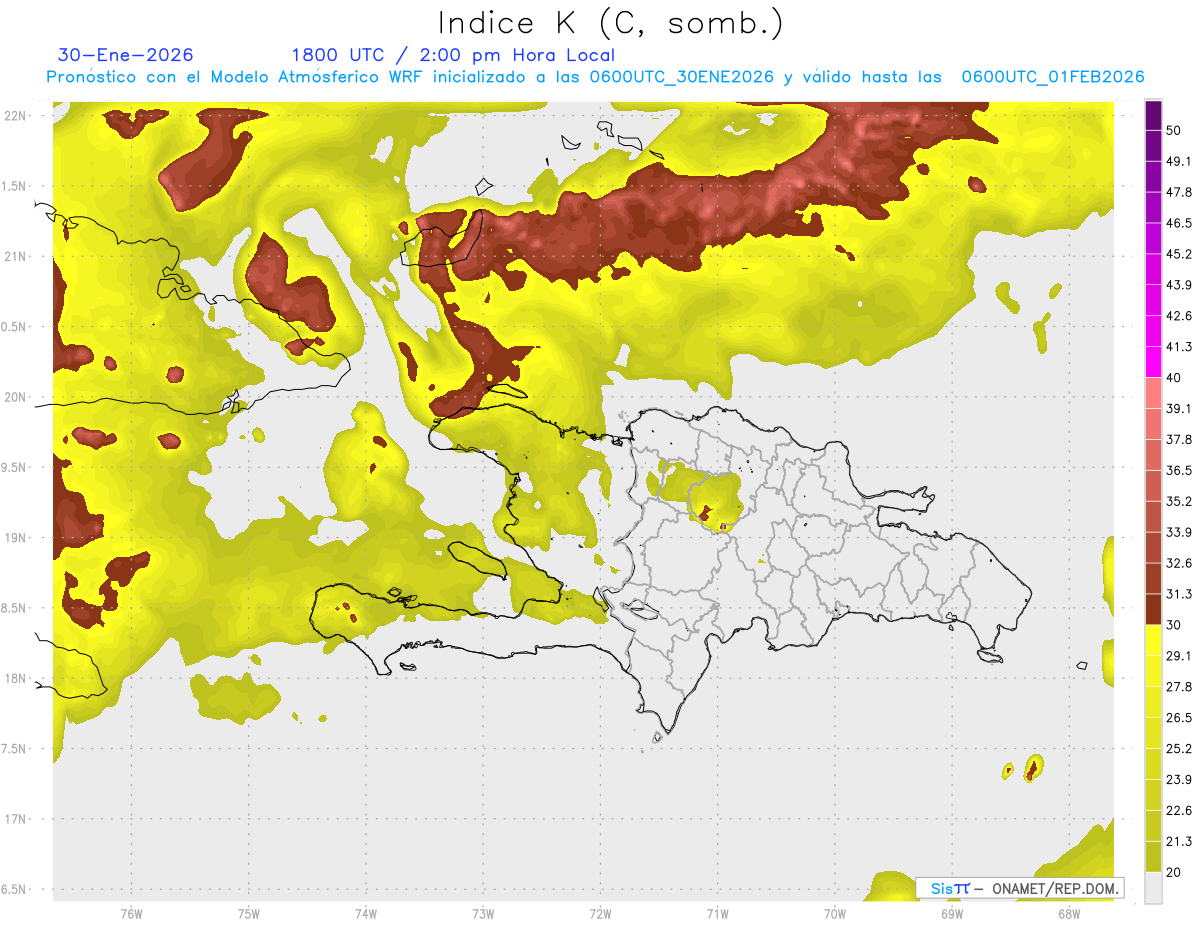Click the legend value 41.3
This screenshot has width=1200, height=927.
(1178, 347)
